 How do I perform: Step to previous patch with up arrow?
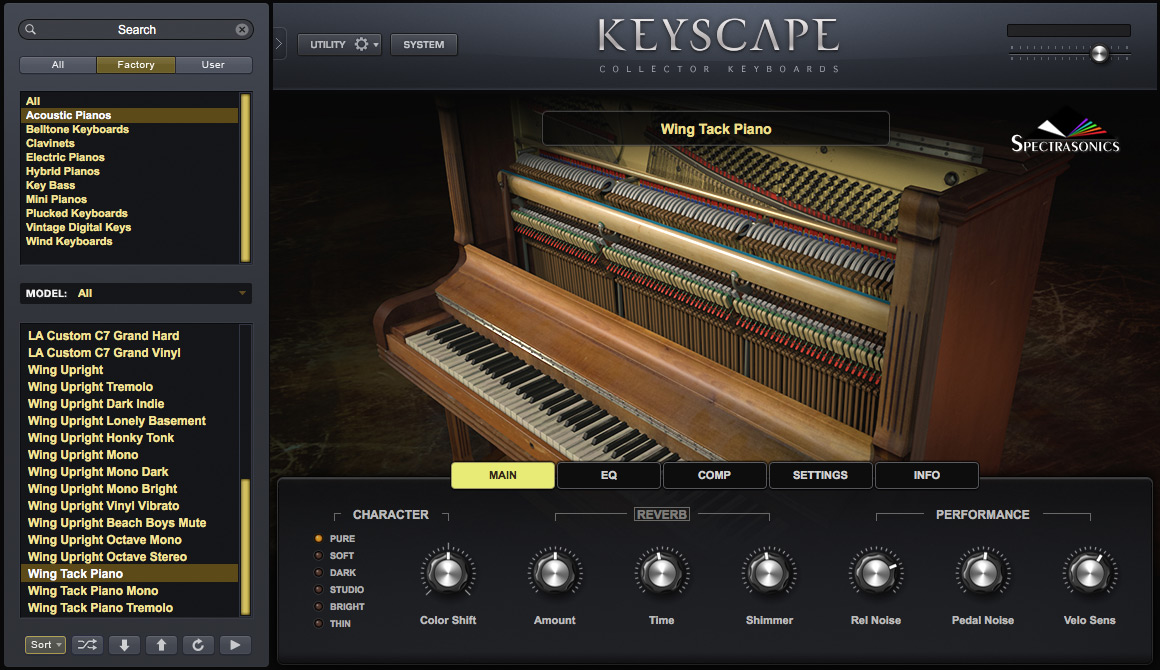pos(161,645)
